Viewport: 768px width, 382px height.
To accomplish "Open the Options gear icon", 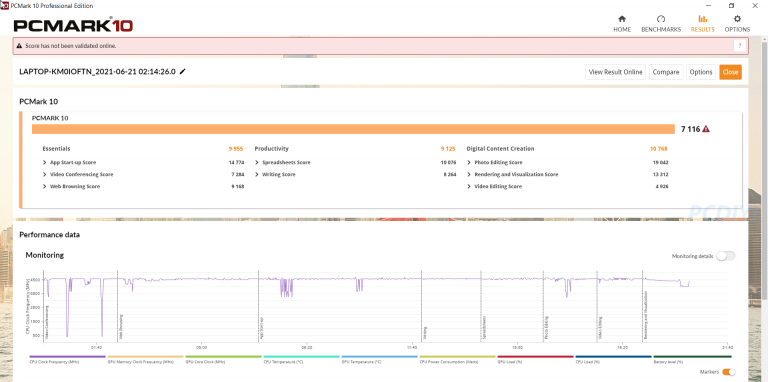I will click(x=737, y=19).
